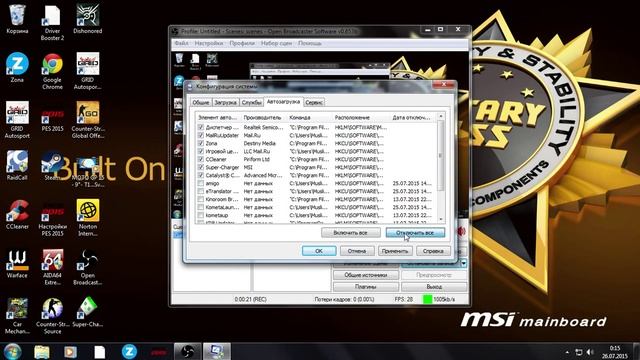The image size is (640, 360).
Task: Click the Отключить все button
Action: (415, 233)
